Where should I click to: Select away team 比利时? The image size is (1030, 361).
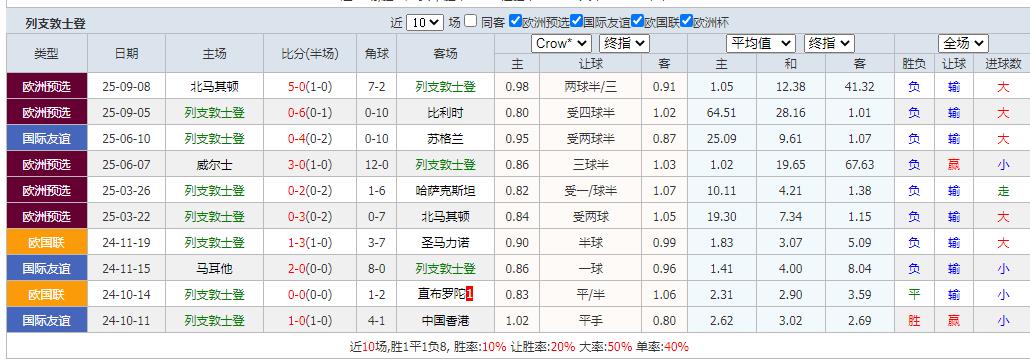click(x=445, y=113)
